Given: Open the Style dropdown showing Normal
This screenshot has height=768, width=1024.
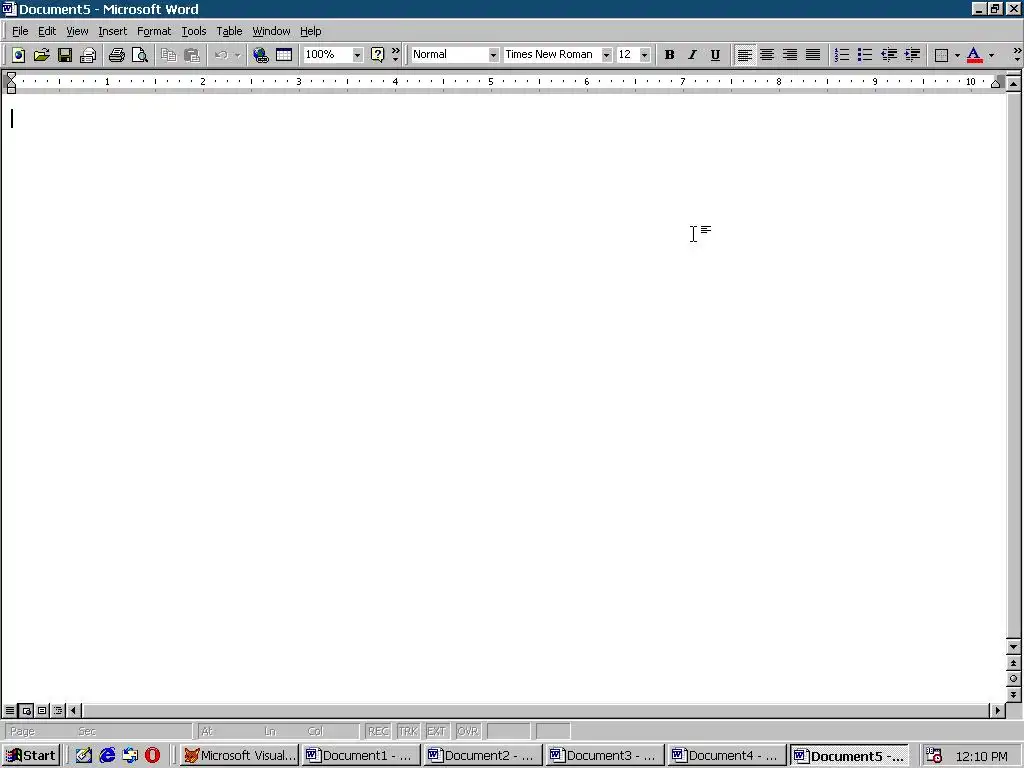Looking at the screenshot, I should point(493,55).
